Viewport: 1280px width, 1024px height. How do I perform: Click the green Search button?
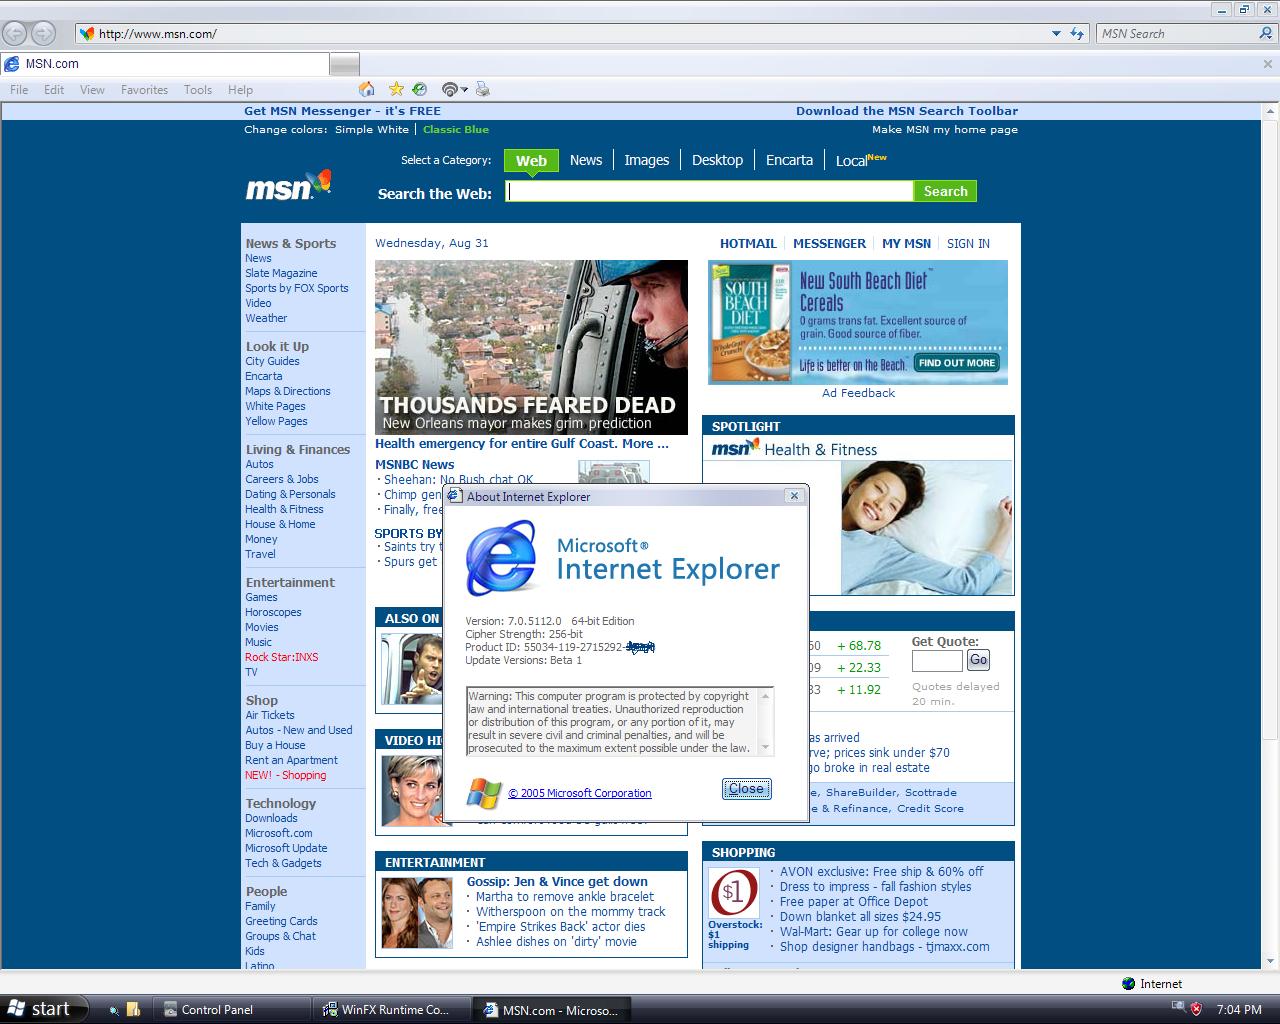click(945, 191)
